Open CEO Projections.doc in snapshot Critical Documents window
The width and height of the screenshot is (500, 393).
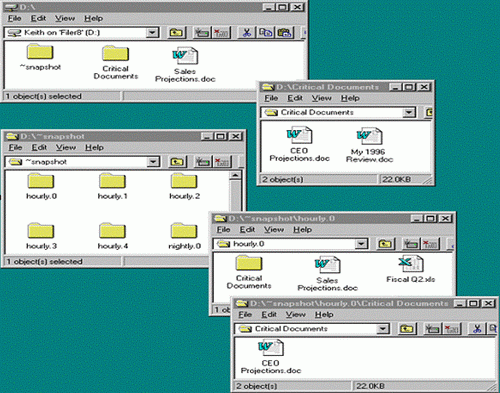click(271, 356)
